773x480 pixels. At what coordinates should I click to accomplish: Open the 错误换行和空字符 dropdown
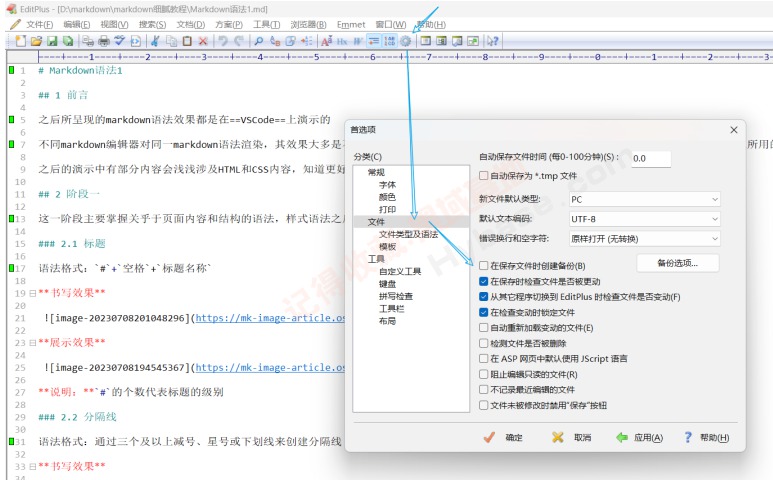coord(644,239)
